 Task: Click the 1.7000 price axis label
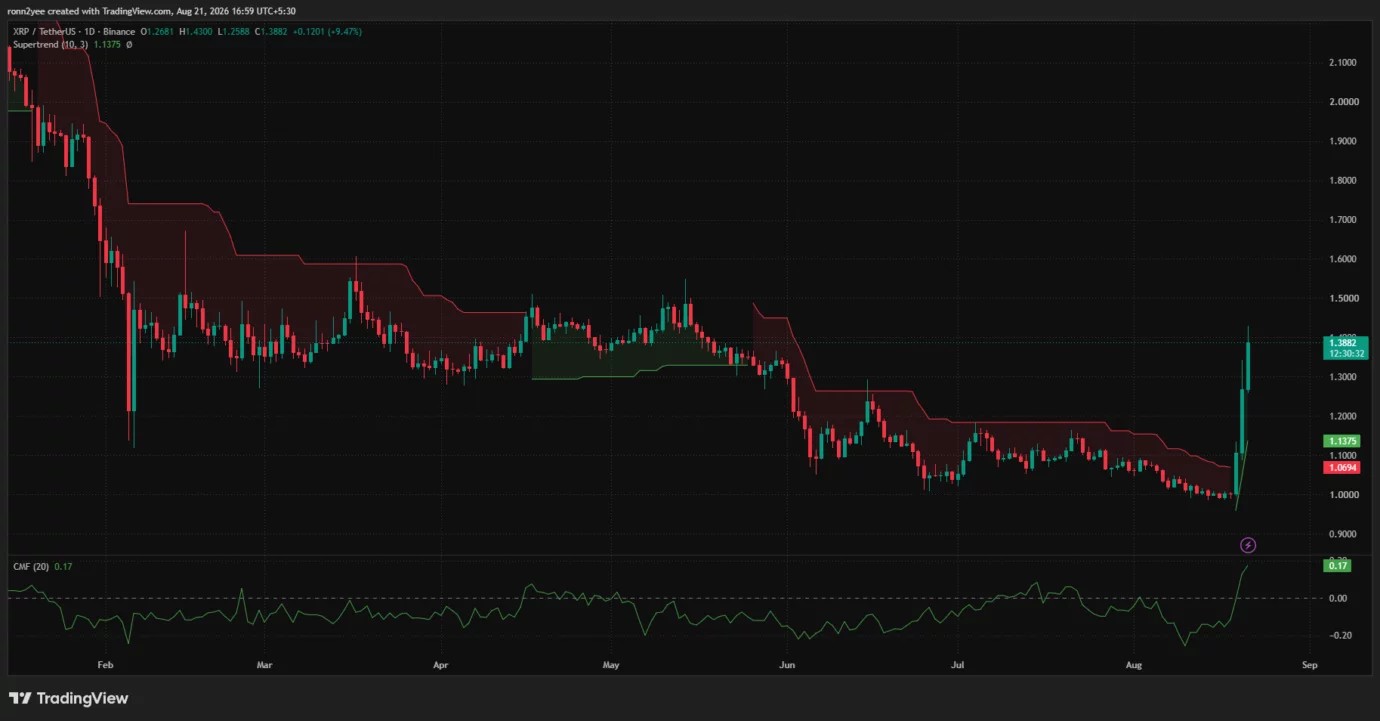pyautogui.click(x=1343, y=219)
